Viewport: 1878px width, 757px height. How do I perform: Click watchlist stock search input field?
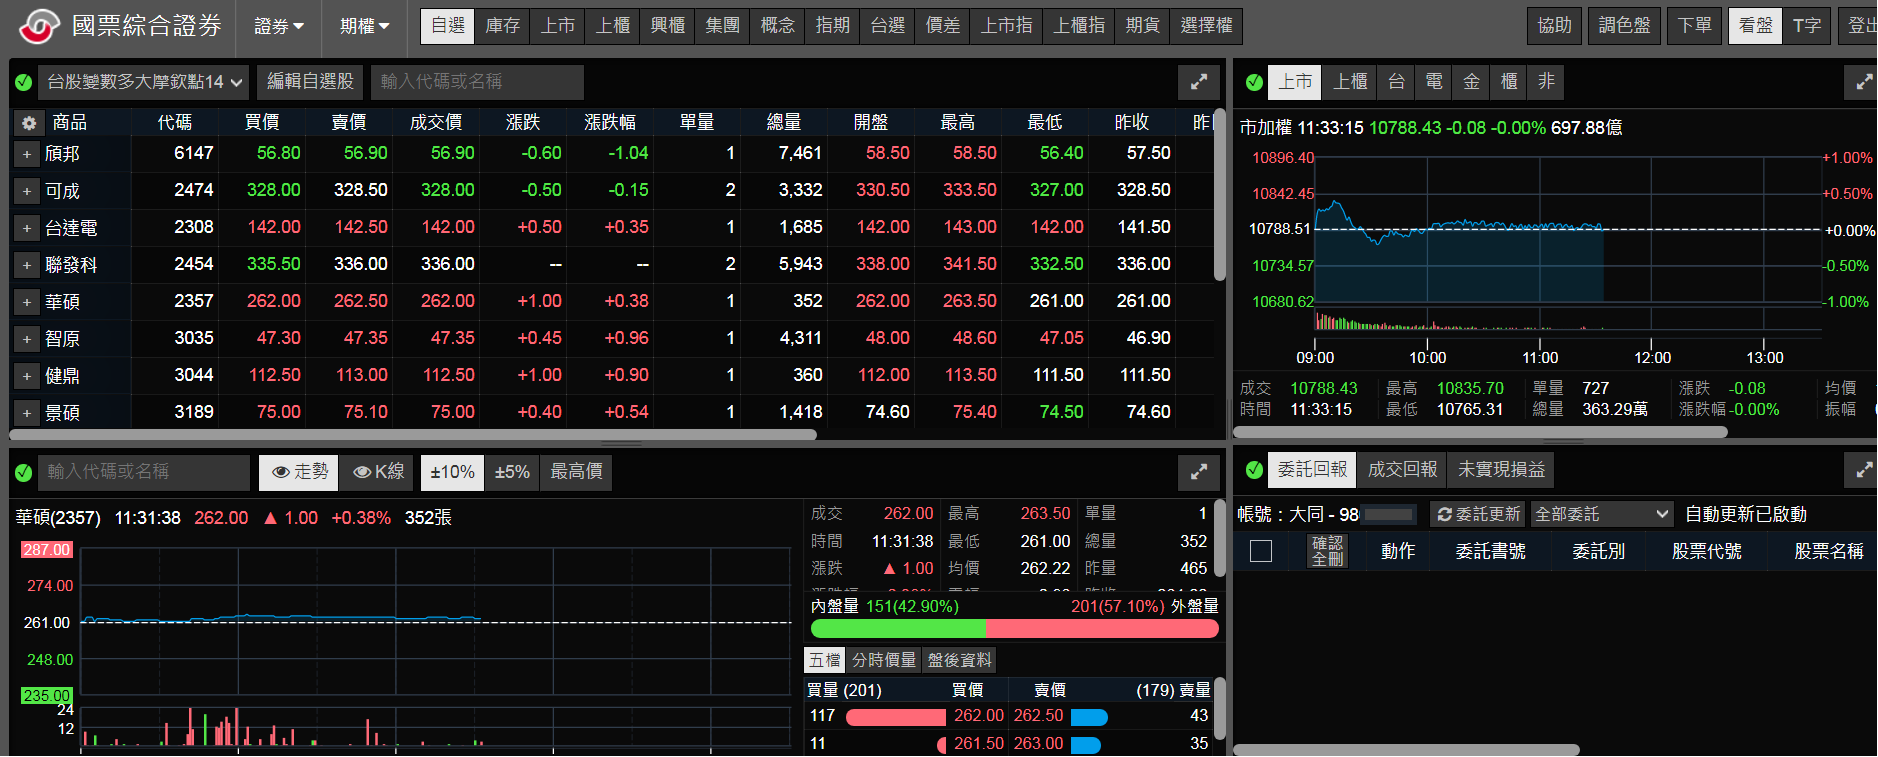pos(477,82)
